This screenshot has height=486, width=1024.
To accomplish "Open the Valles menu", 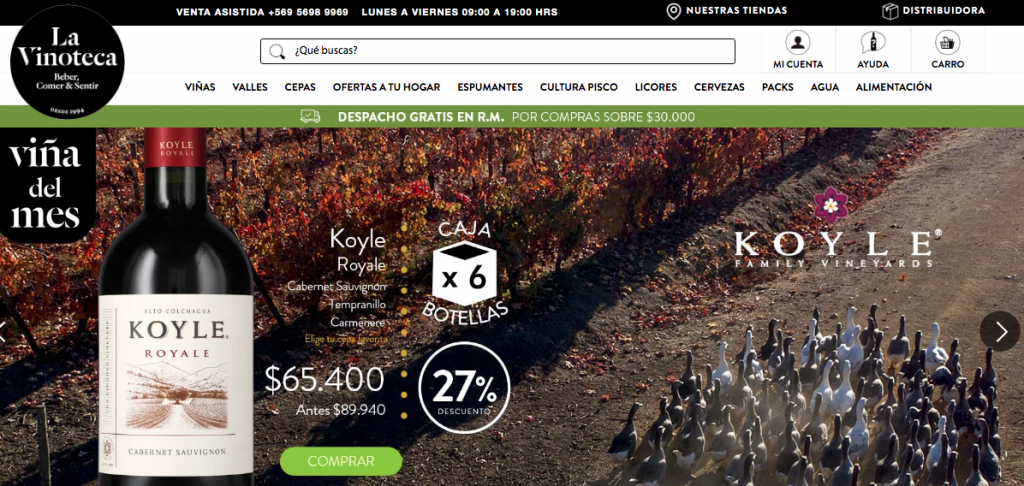I will click(250, 87).
